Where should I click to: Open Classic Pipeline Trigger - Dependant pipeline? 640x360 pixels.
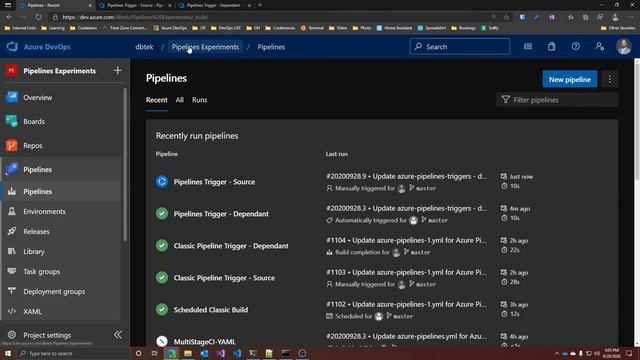[x=231, y=246]
